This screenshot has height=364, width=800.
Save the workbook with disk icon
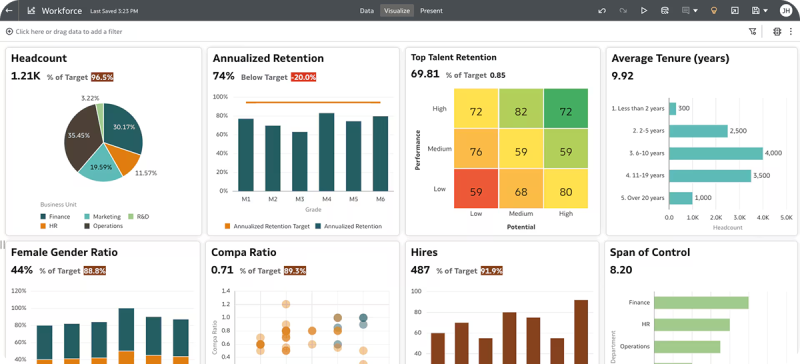[756, 11]
